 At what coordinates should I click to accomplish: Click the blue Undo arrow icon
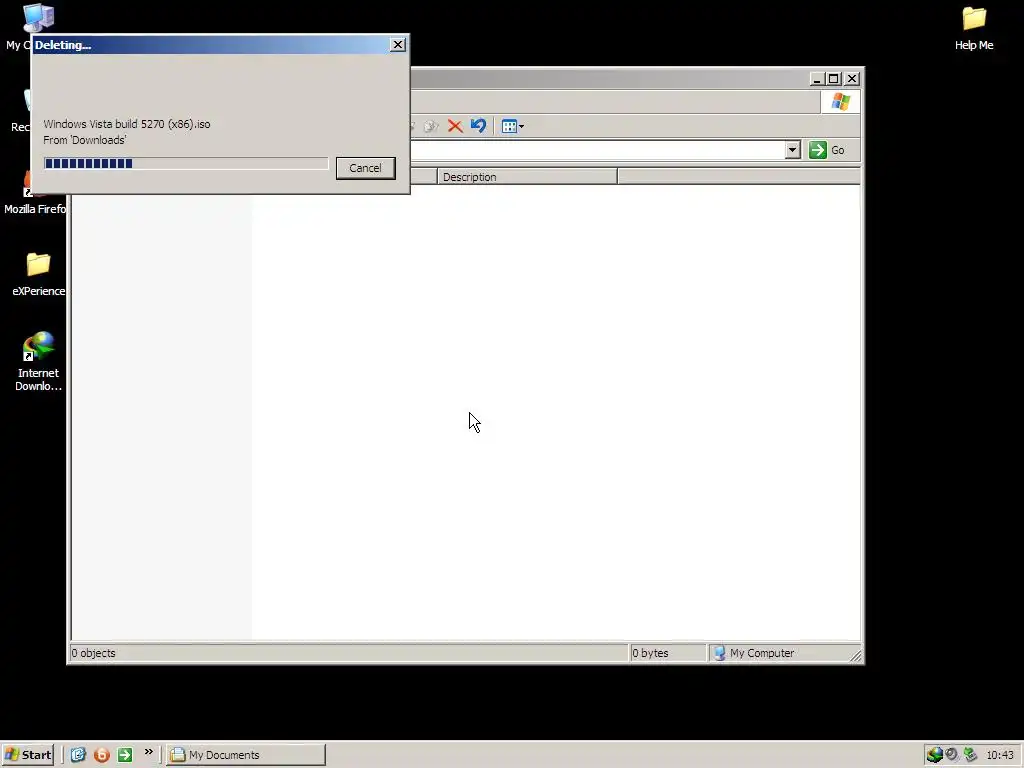[478, 125]
